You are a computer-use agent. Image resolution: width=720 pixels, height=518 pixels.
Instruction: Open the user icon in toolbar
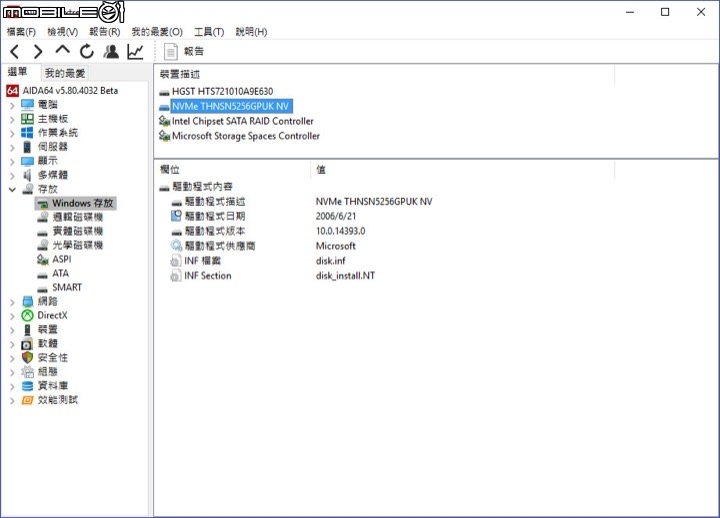[x=111, y=51]
